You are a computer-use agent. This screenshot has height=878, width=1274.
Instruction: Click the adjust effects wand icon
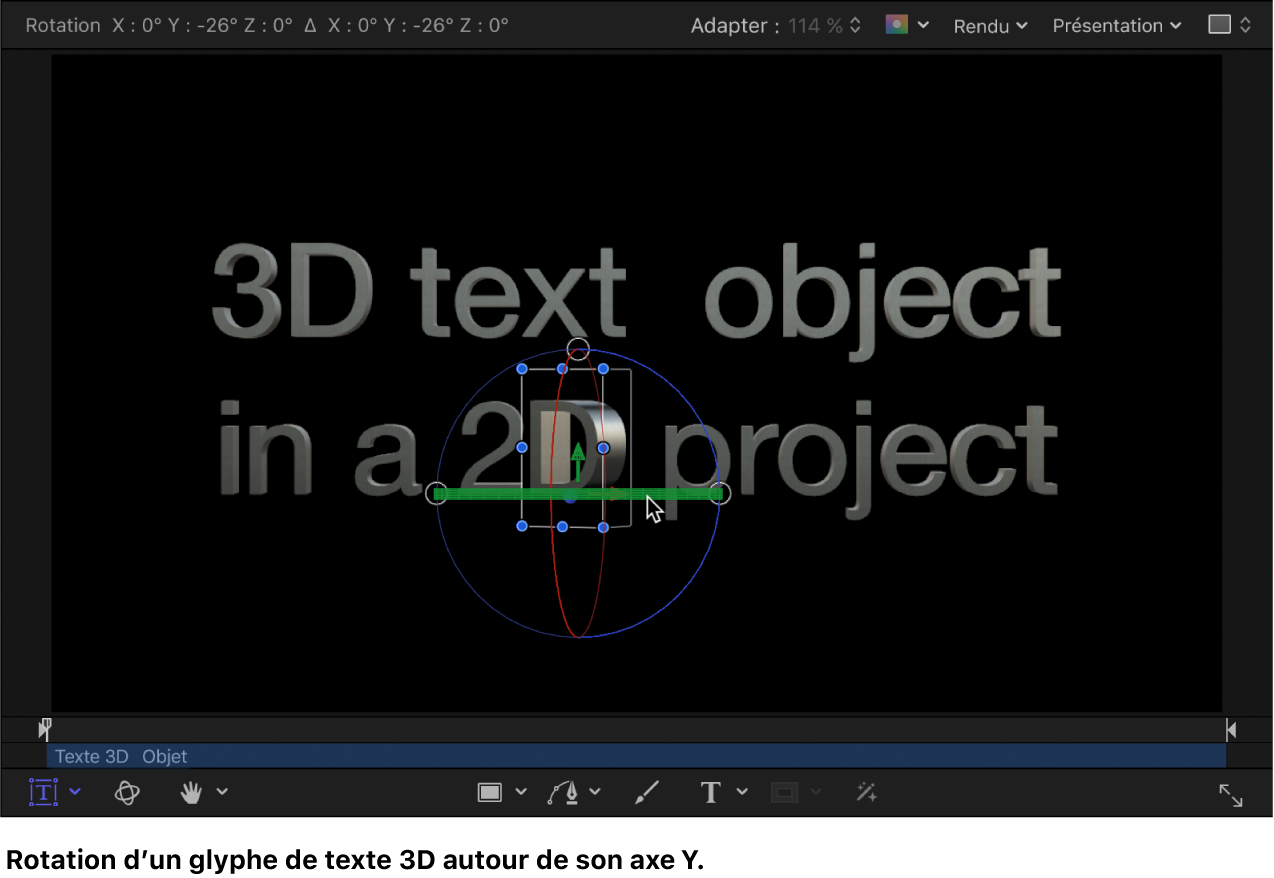tap(866, 792)
